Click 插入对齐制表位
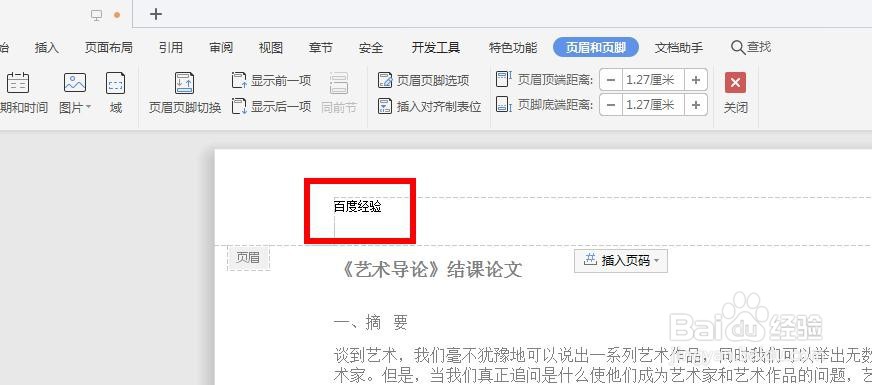Screen dimensions: 872x385 429,106
